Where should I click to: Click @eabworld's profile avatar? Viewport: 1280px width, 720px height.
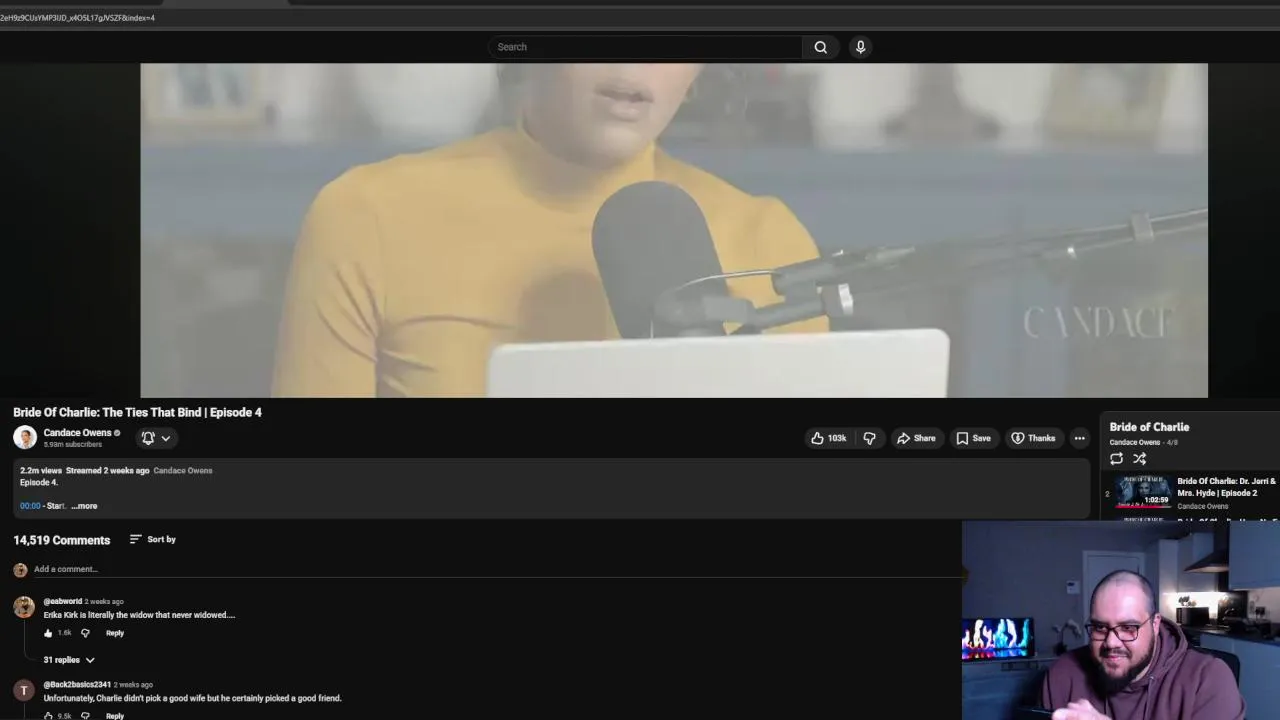click(24, 607)
